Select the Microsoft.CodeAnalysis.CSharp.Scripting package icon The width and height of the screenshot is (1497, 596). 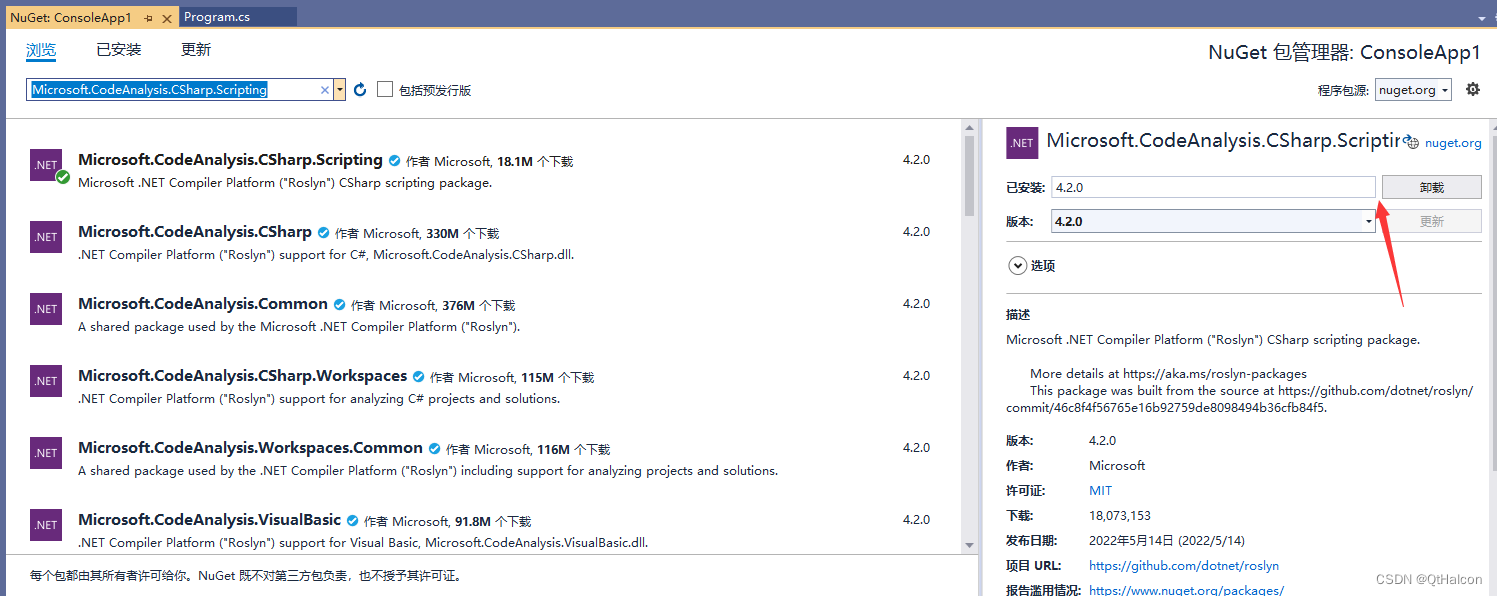click(x=47, y=165)
